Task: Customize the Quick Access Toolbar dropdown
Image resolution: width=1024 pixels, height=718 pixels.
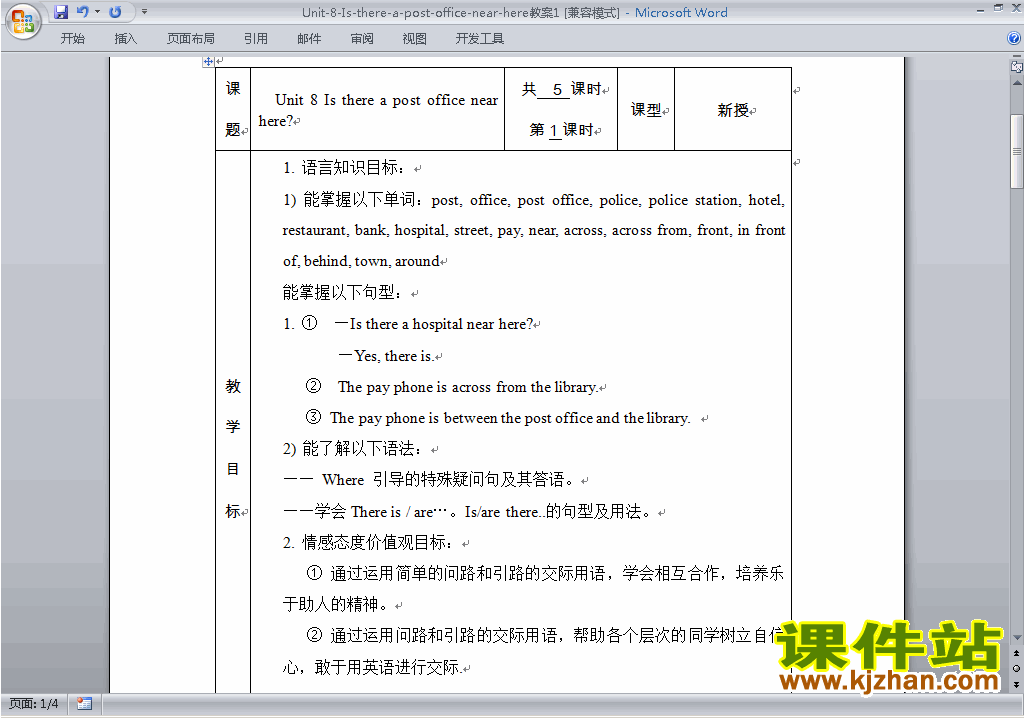Action: click(x=144, y=12)
